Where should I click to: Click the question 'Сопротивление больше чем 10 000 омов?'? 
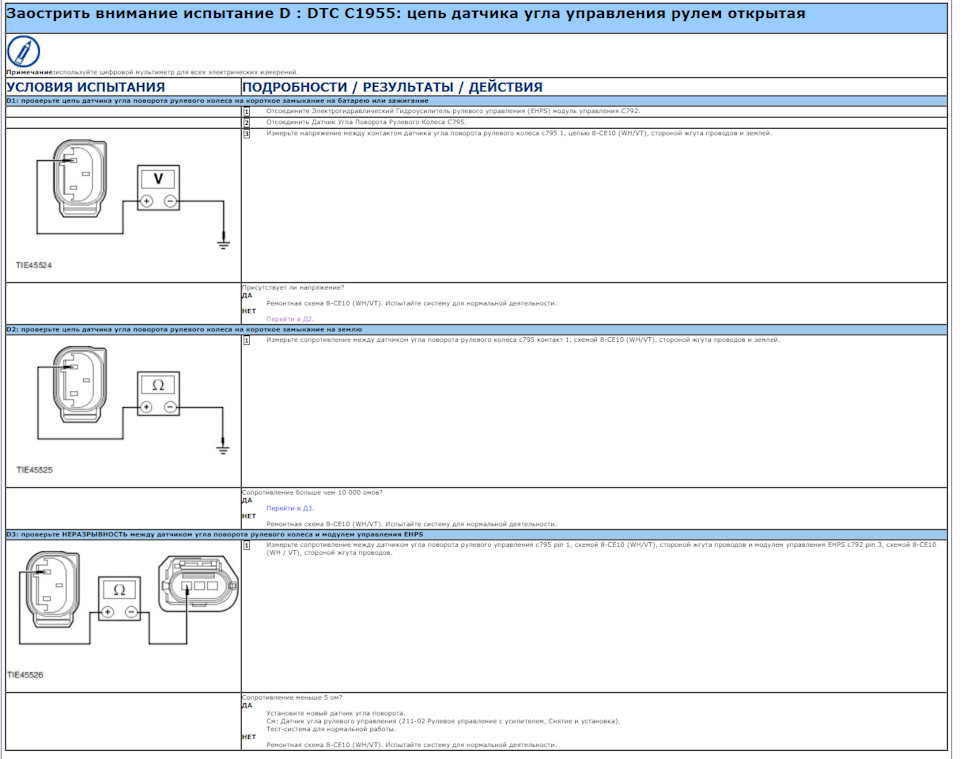(x=312, y=493)
